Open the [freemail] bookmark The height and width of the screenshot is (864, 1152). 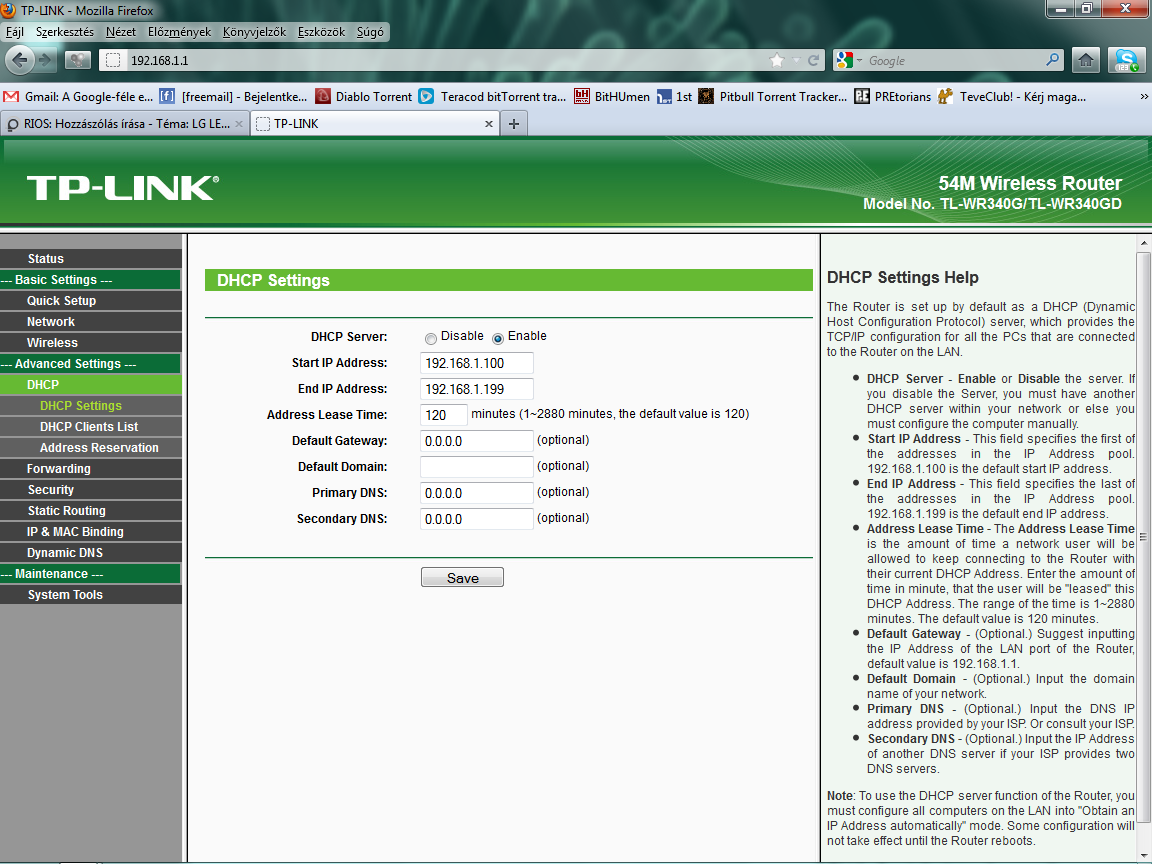click(234, 96)
